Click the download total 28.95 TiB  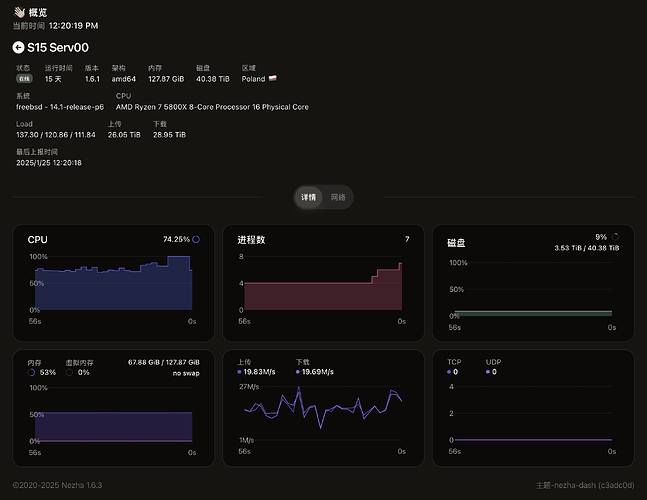point(170,135)
